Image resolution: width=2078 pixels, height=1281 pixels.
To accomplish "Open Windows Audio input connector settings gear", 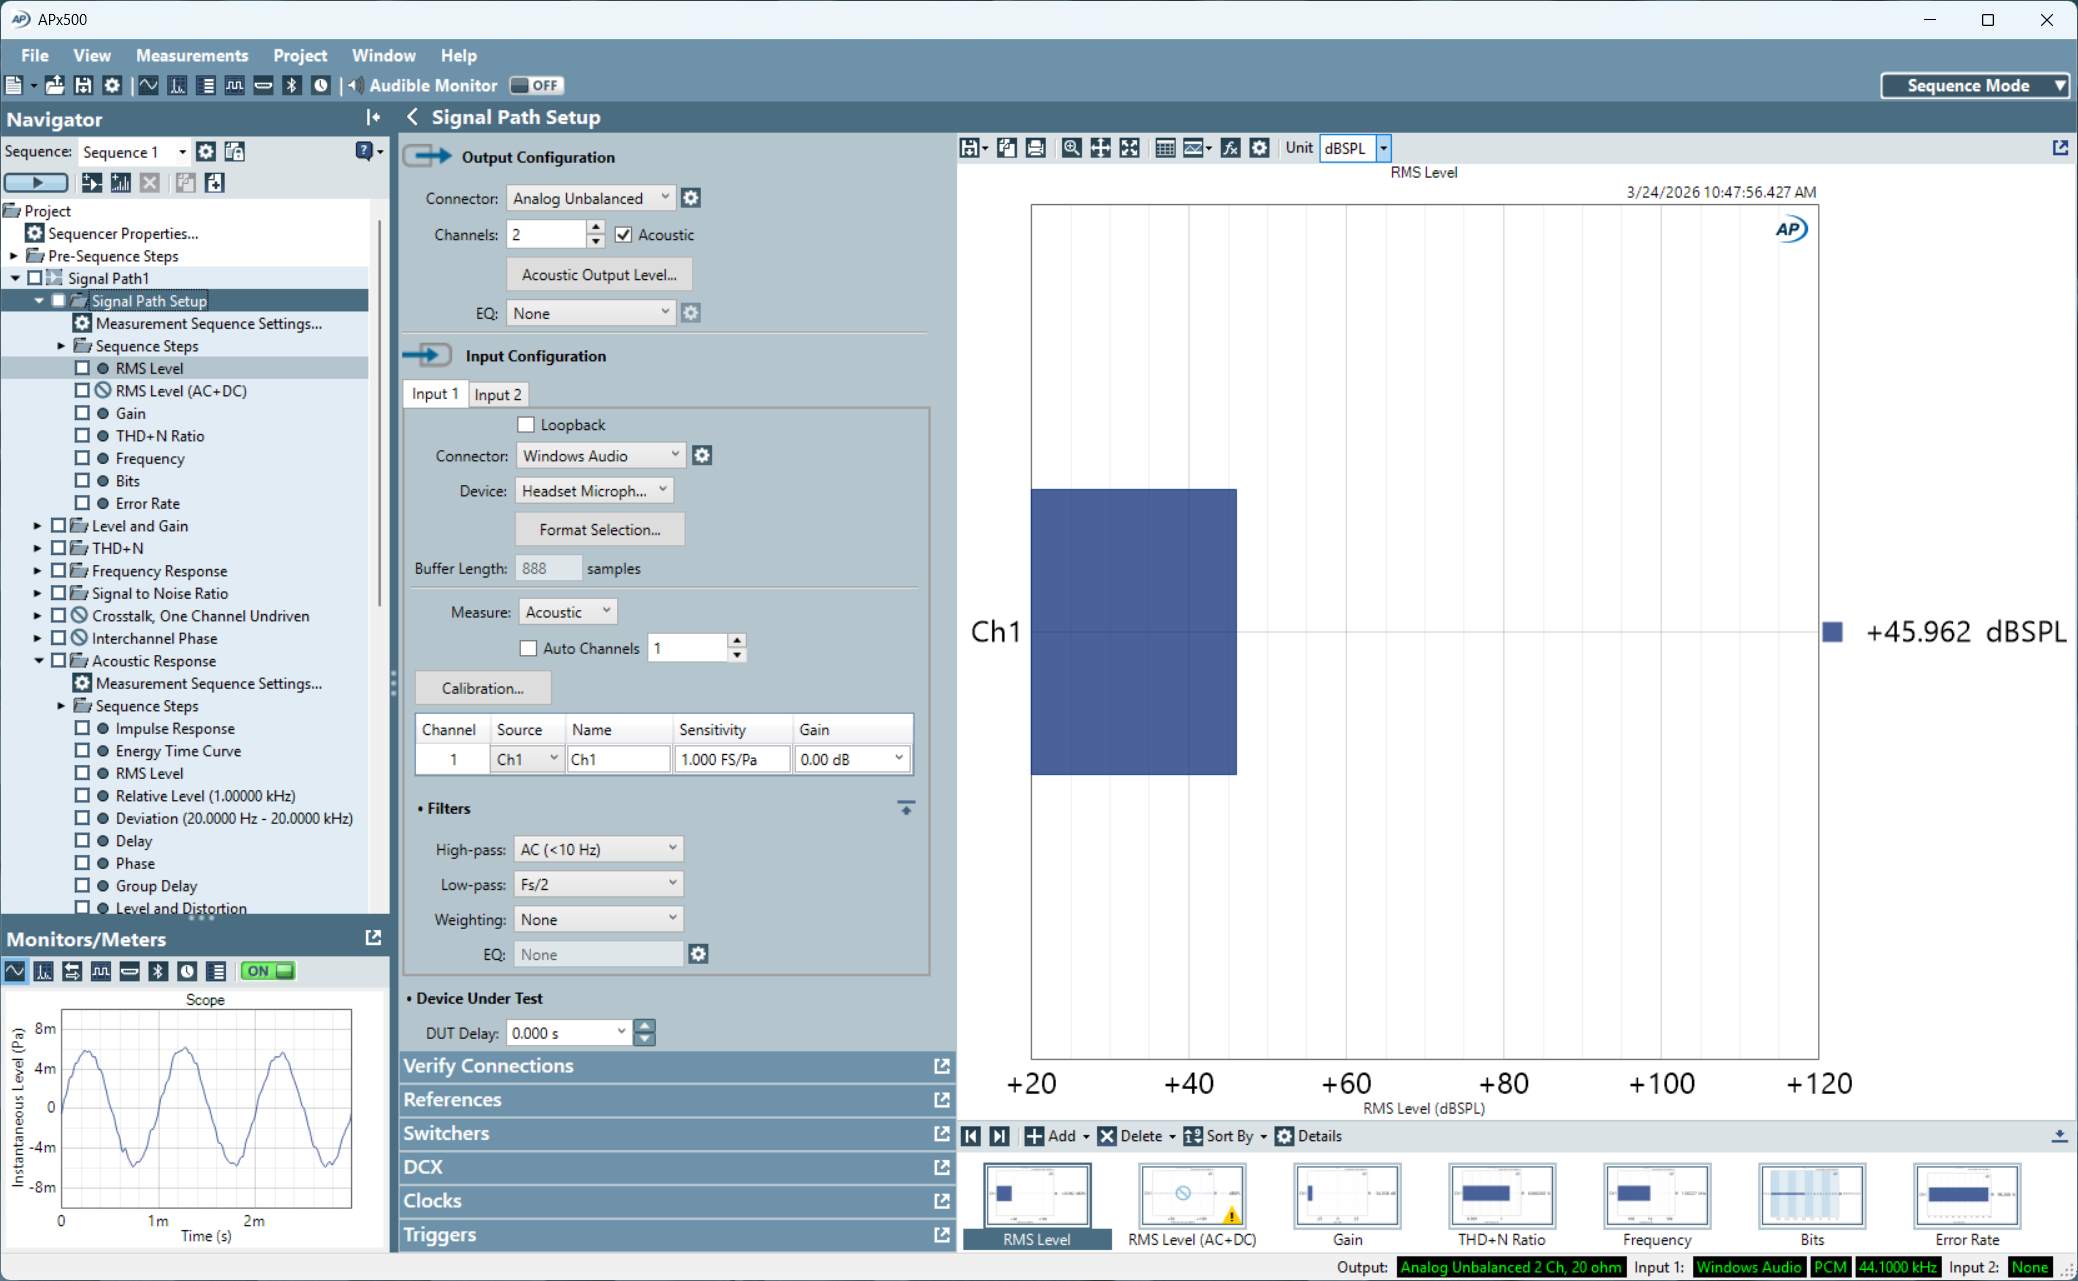I will [702, 456].
